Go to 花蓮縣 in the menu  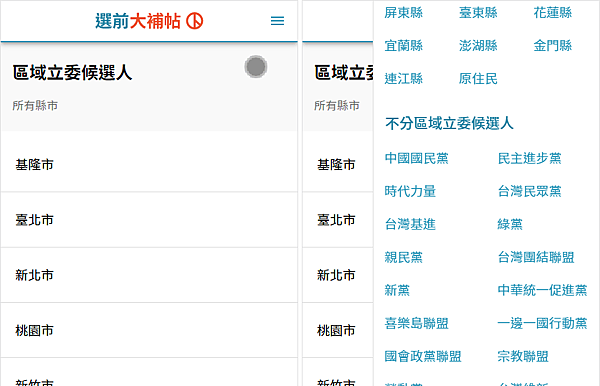coord(553,13)
